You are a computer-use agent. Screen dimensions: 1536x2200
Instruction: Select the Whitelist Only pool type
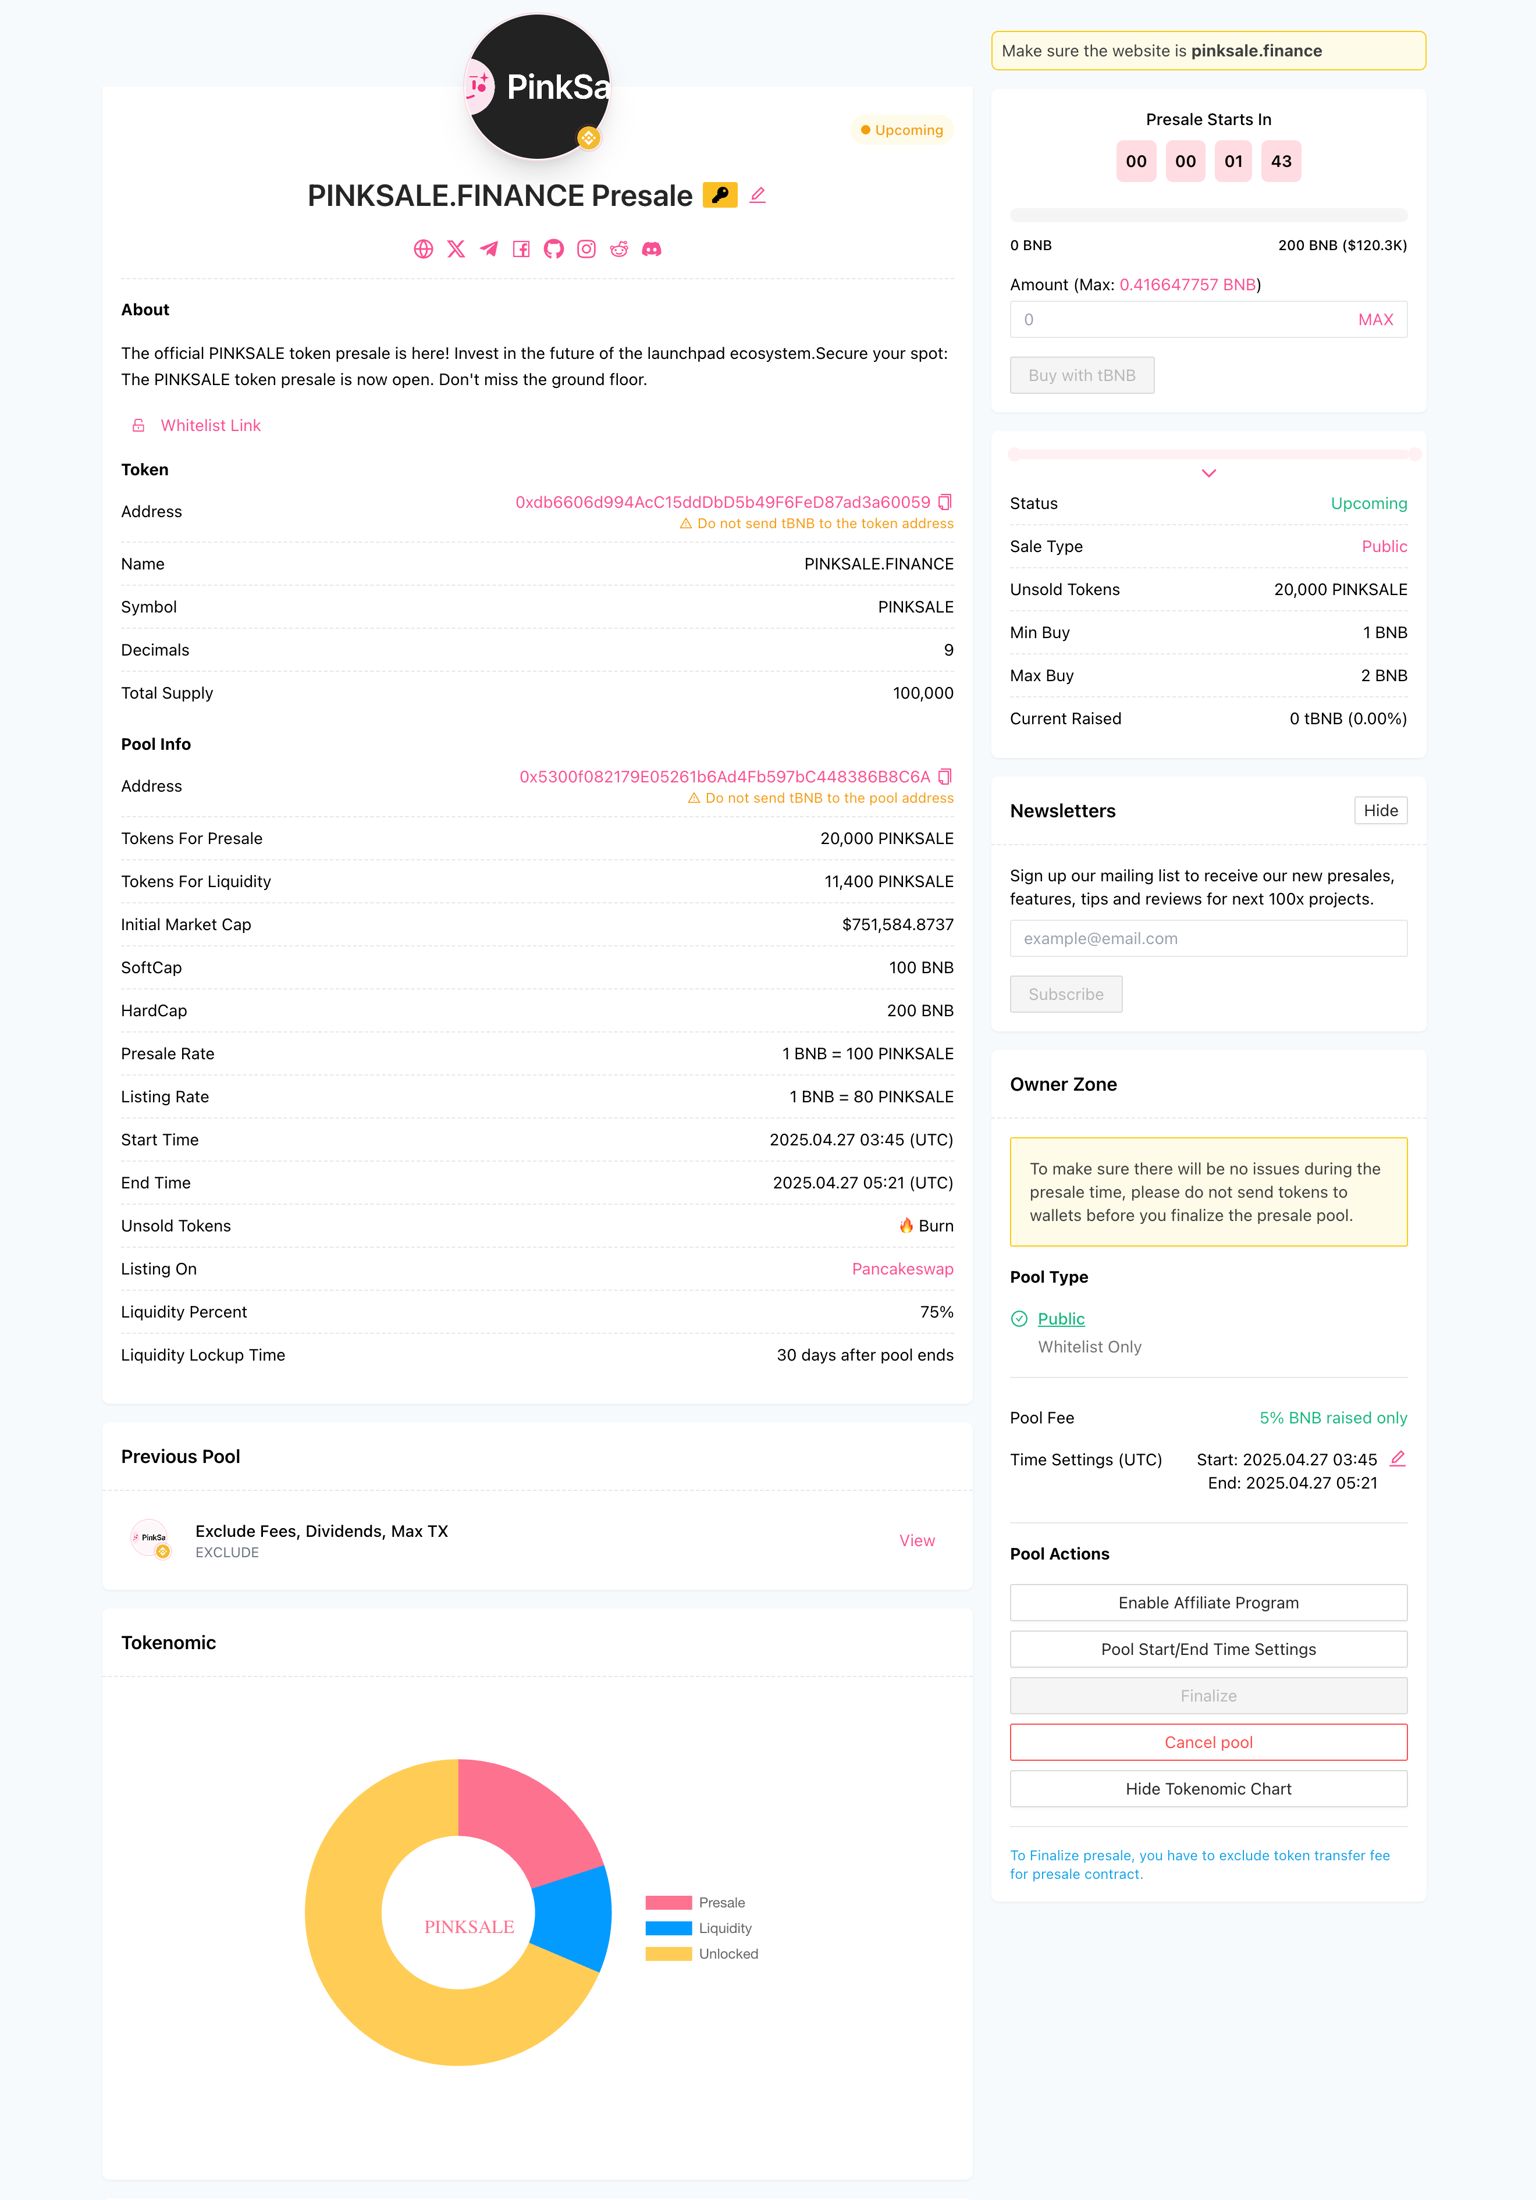[x=1090, y=1347]
